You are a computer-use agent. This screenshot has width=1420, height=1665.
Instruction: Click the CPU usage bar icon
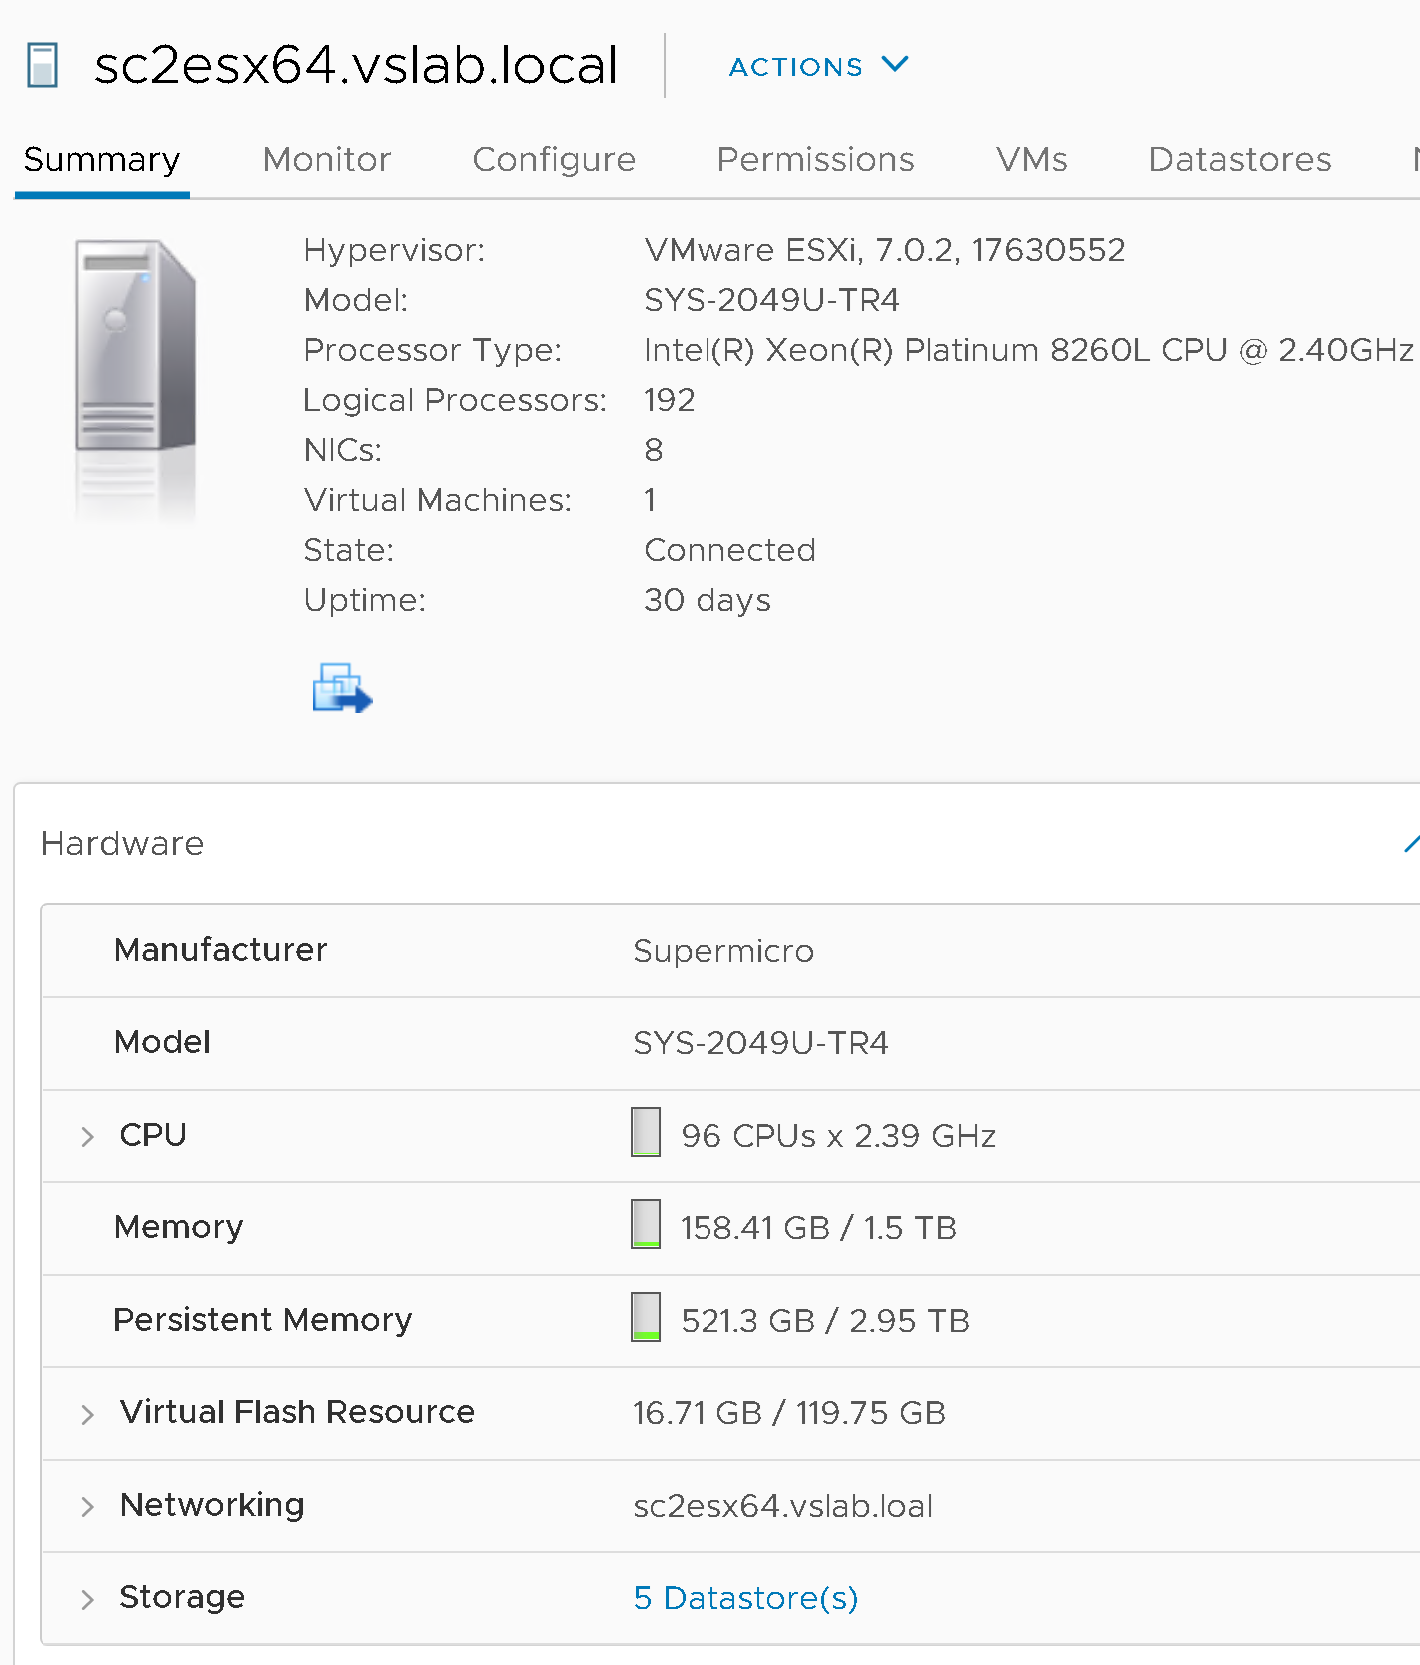click(x=646, y=1132)
